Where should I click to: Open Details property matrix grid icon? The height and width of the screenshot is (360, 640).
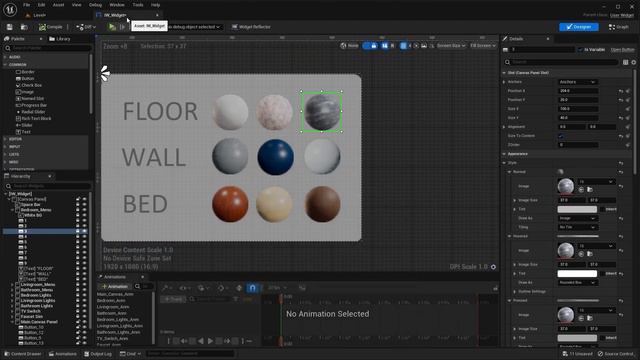coord(625,62)
